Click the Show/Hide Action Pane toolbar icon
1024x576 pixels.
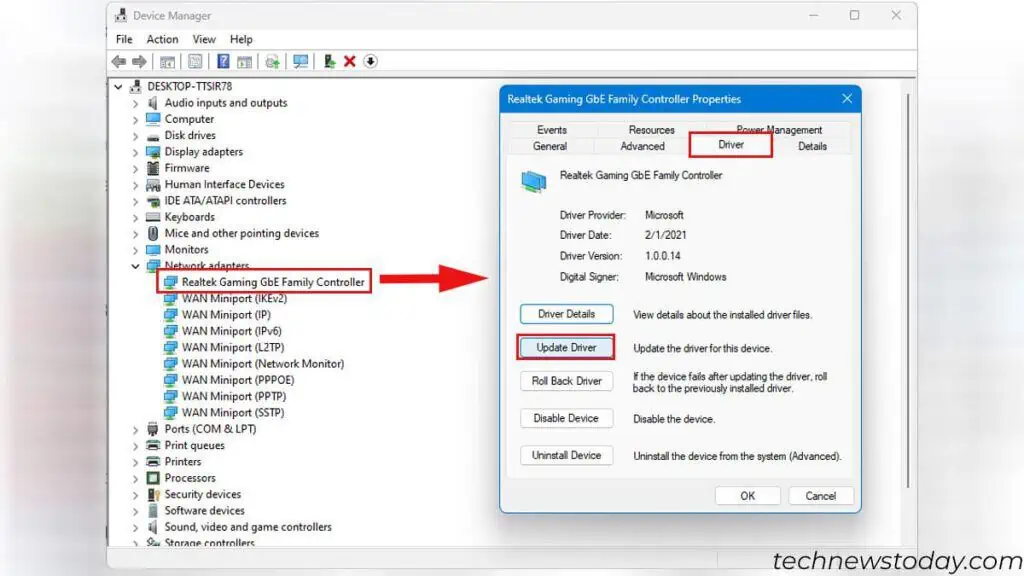point(244,61)
